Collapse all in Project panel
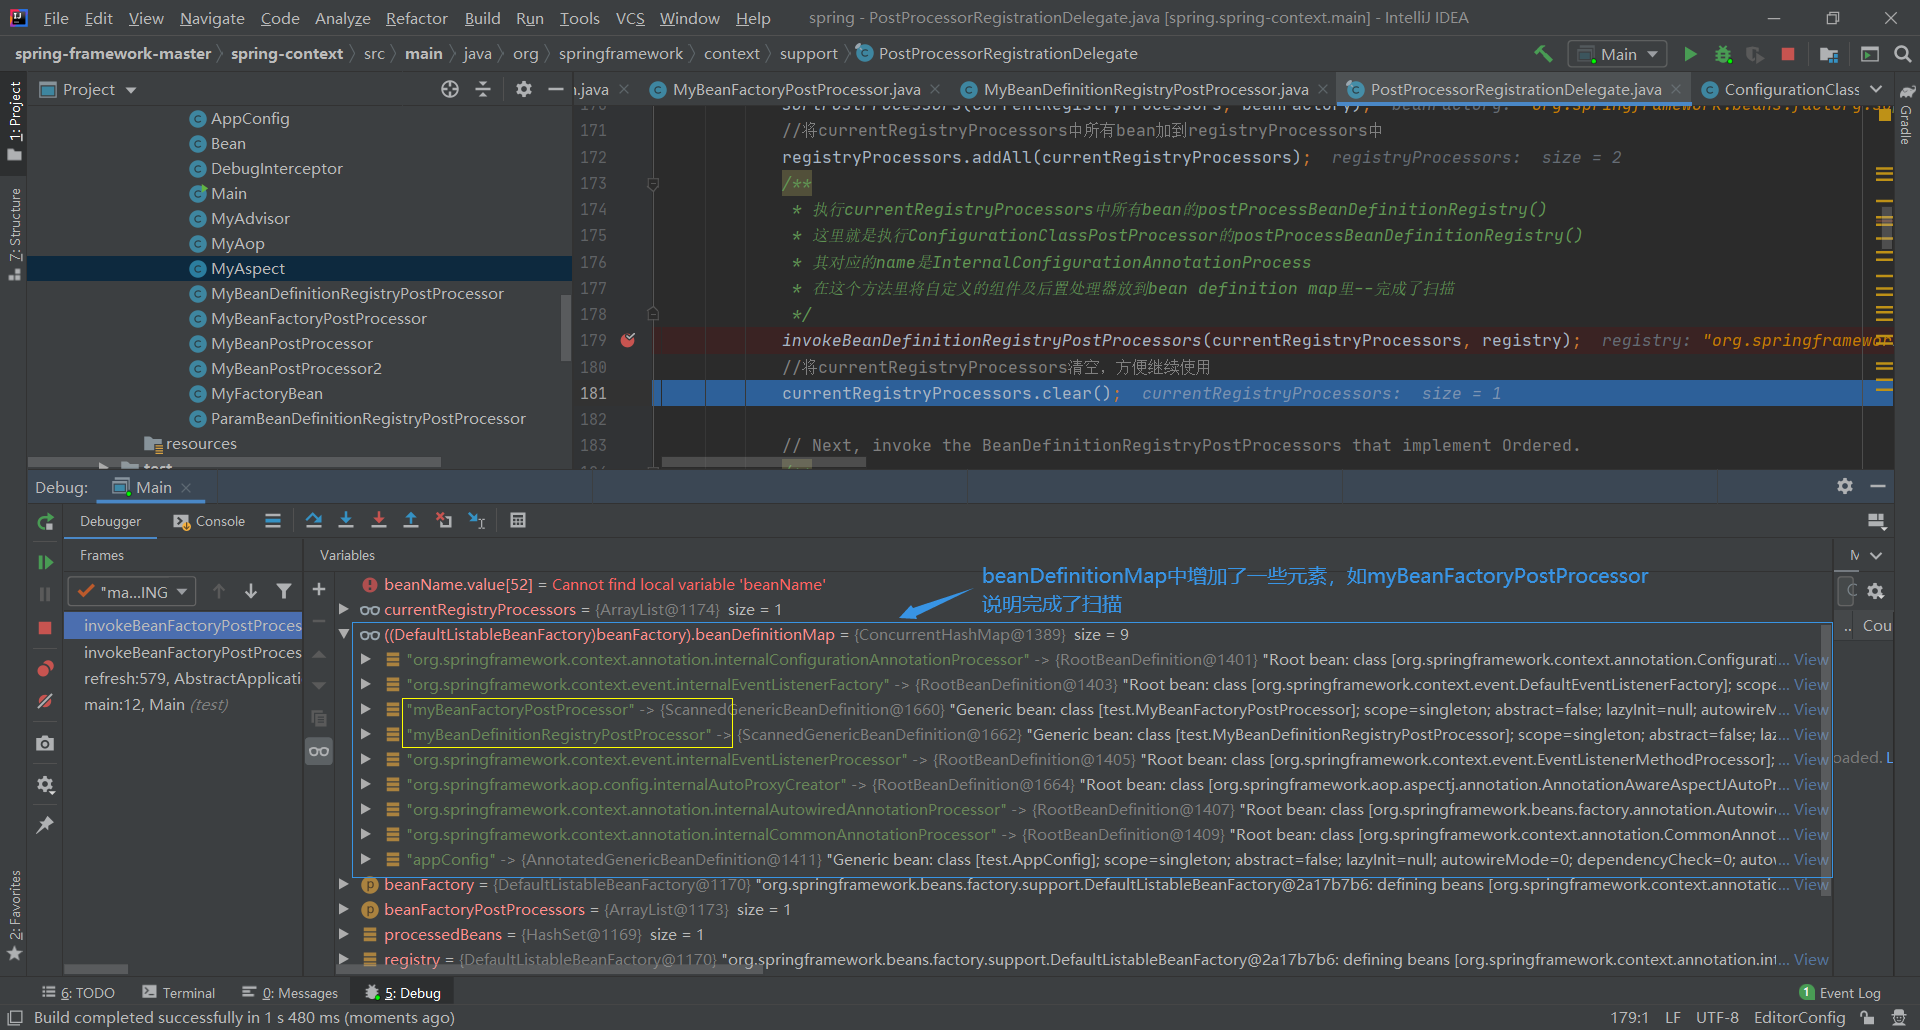This screenshot has height=1030, width=1920. [x=483, y=89]
